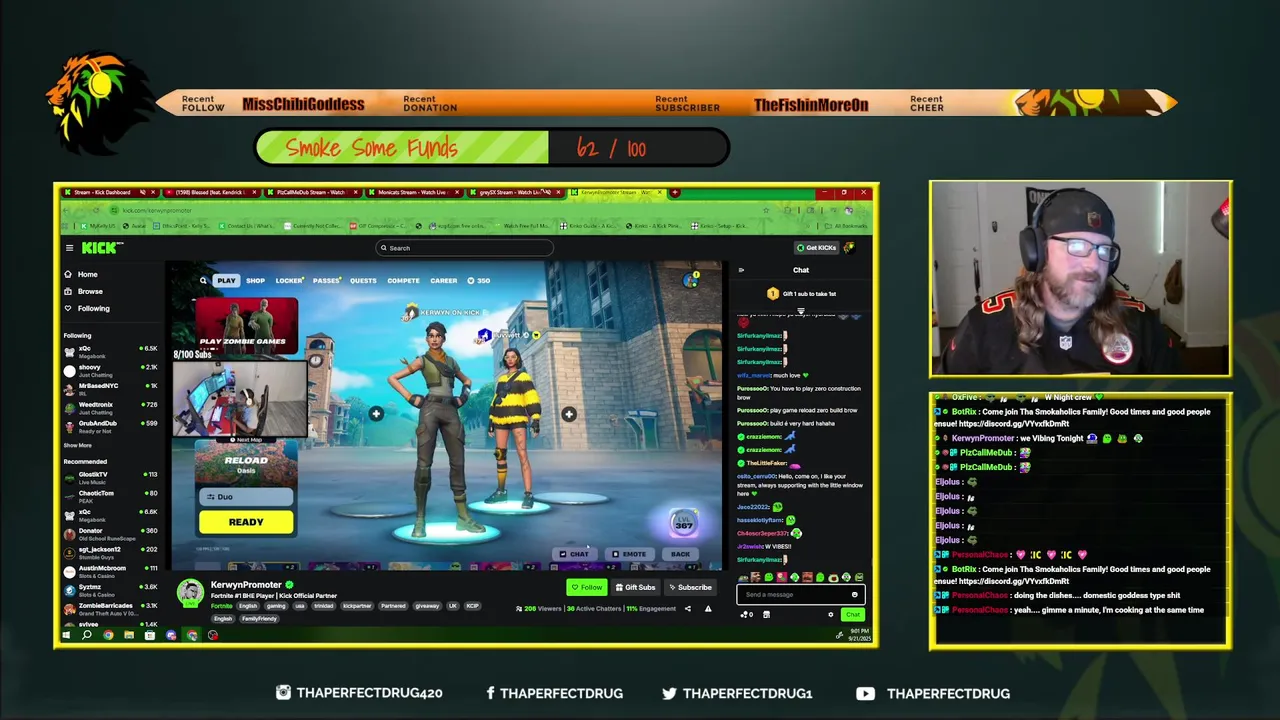Click the green KICK logo
1280x720 pixels.
tap(101, 248)
